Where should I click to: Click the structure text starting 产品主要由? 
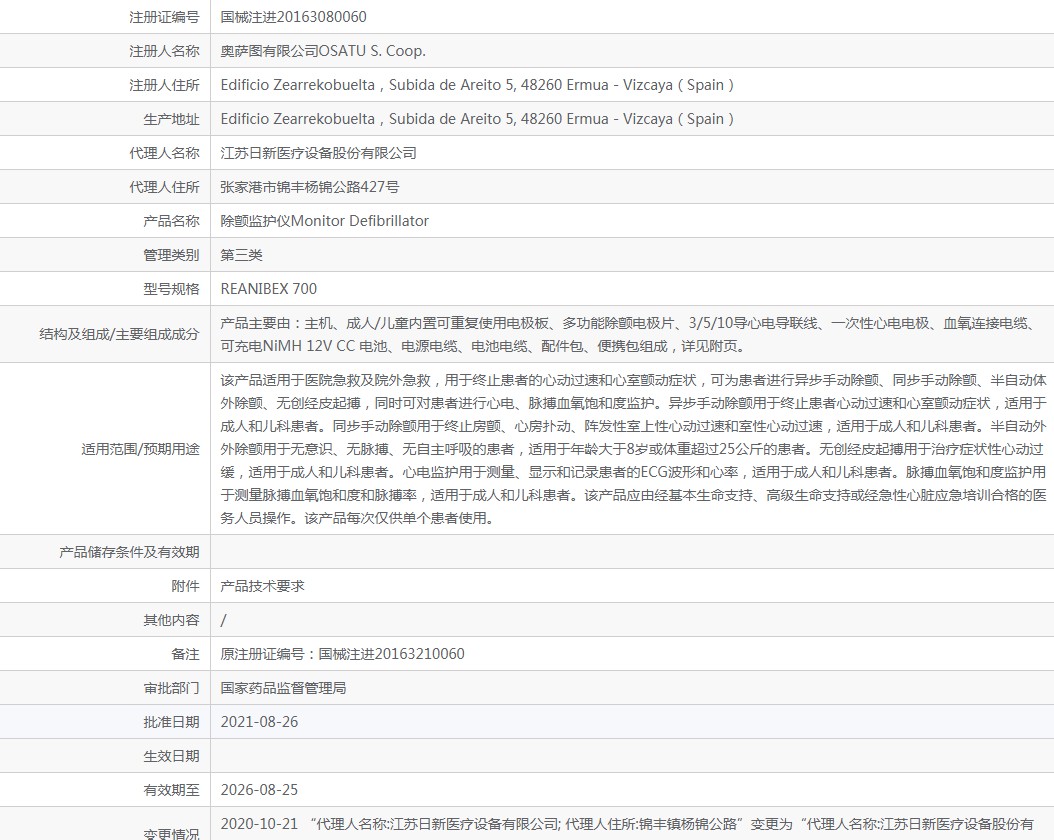pyautogui.click(x=629, y=335)
